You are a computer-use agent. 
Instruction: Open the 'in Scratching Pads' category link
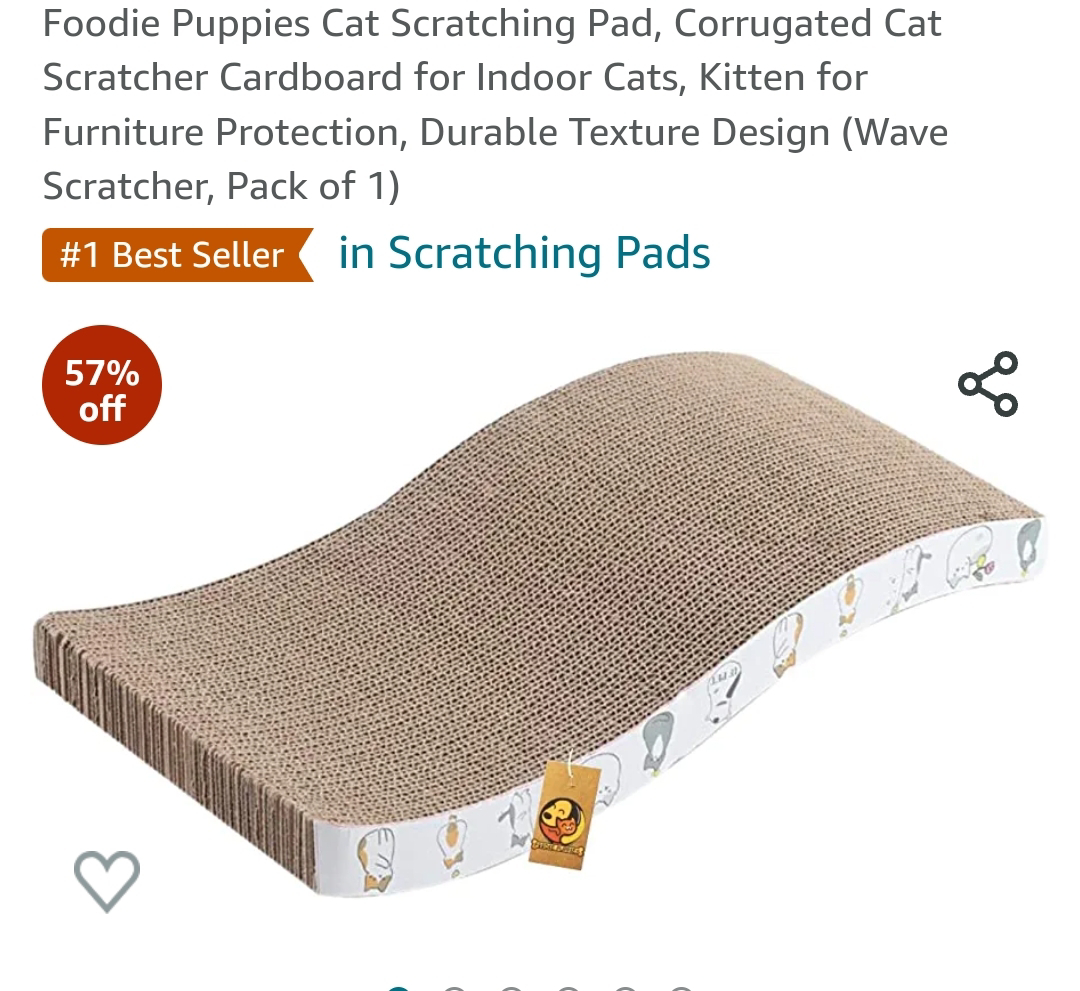pos(524,253)
